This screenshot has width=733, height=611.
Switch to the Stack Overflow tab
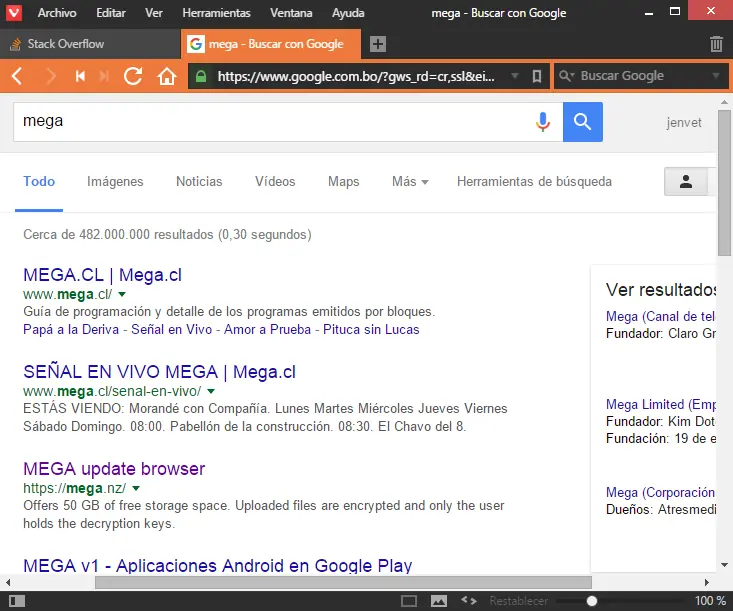click(x=90, y=44)
